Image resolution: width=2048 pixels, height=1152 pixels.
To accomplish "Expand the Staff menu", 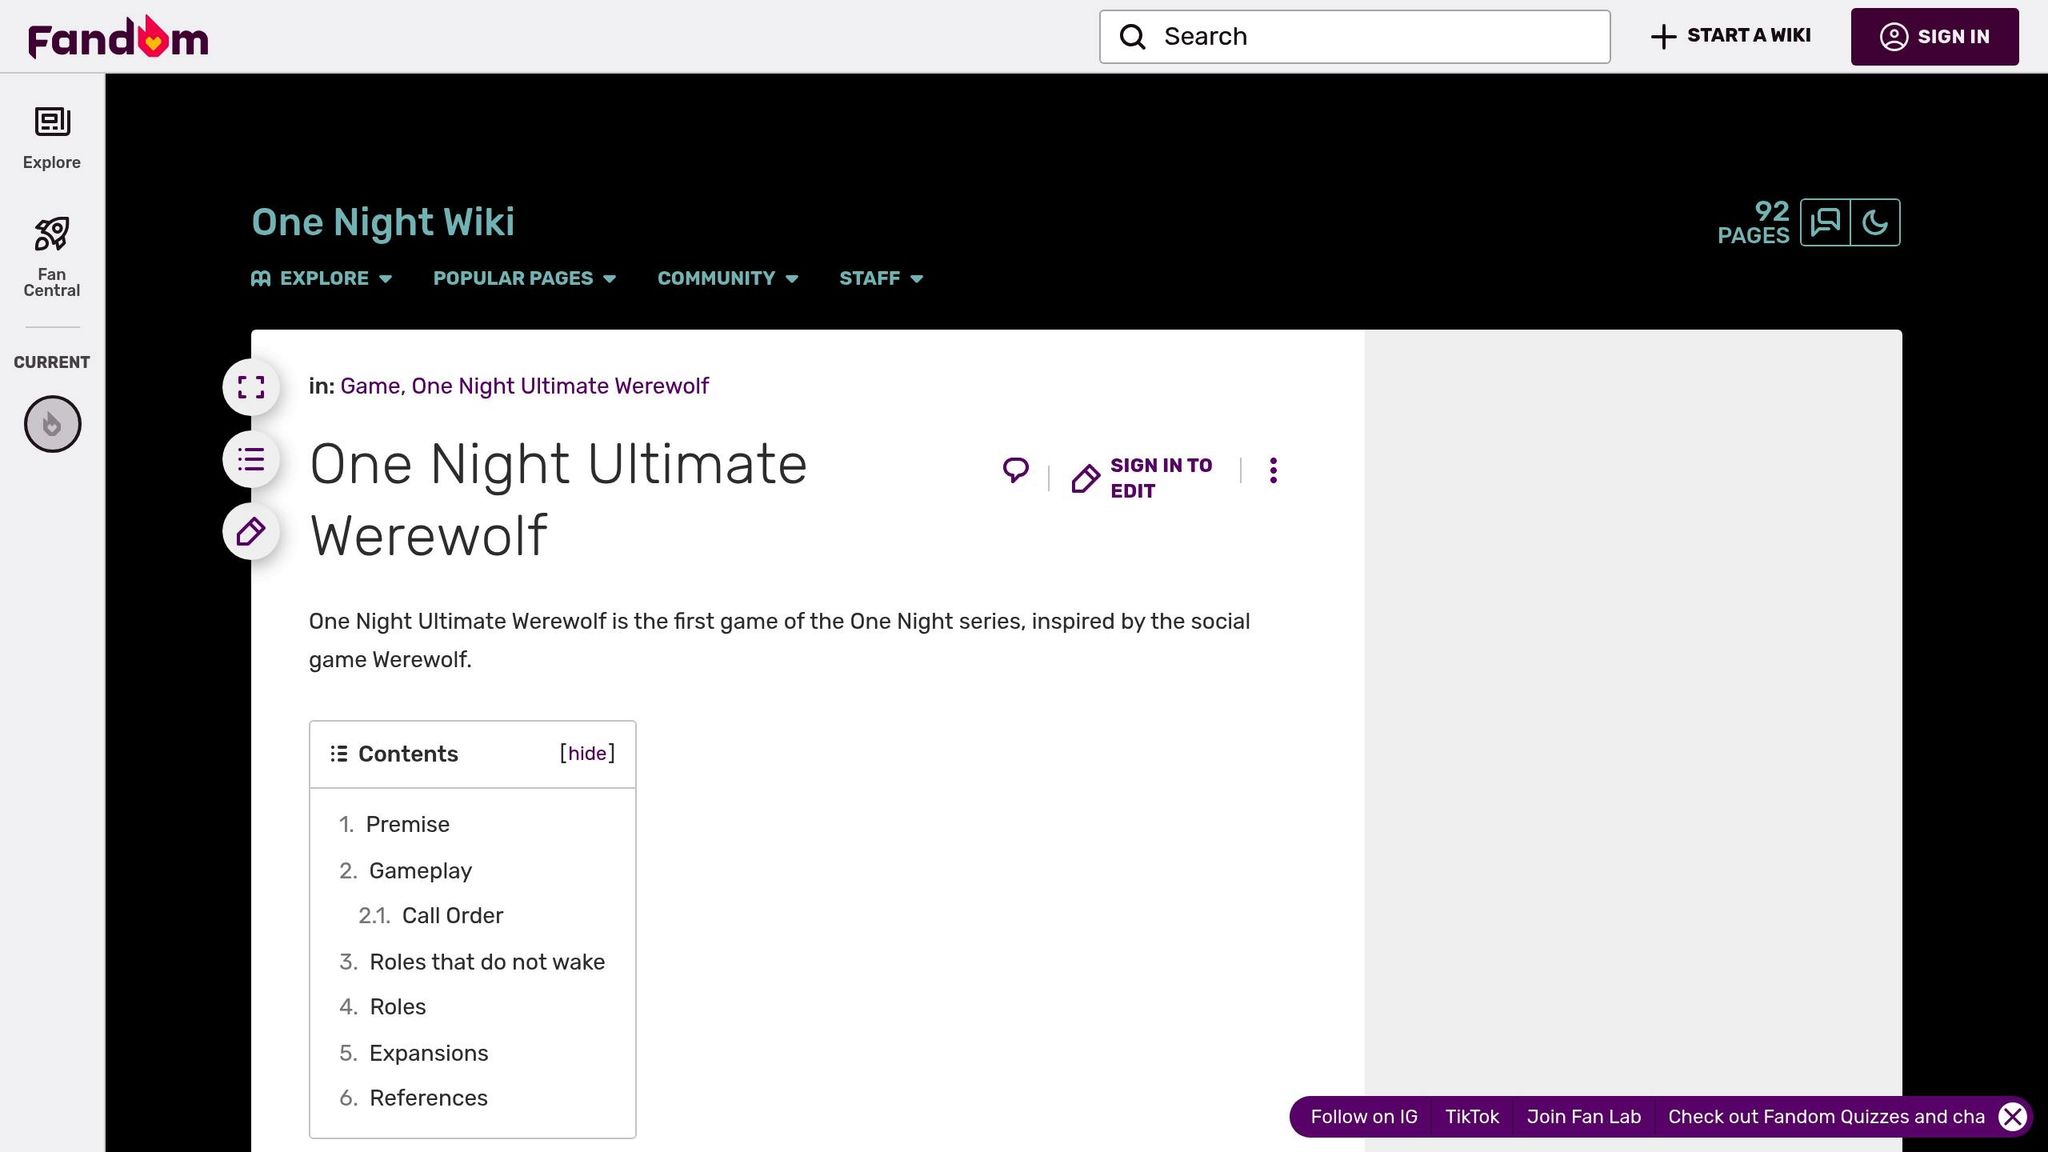I will (881, 278).
